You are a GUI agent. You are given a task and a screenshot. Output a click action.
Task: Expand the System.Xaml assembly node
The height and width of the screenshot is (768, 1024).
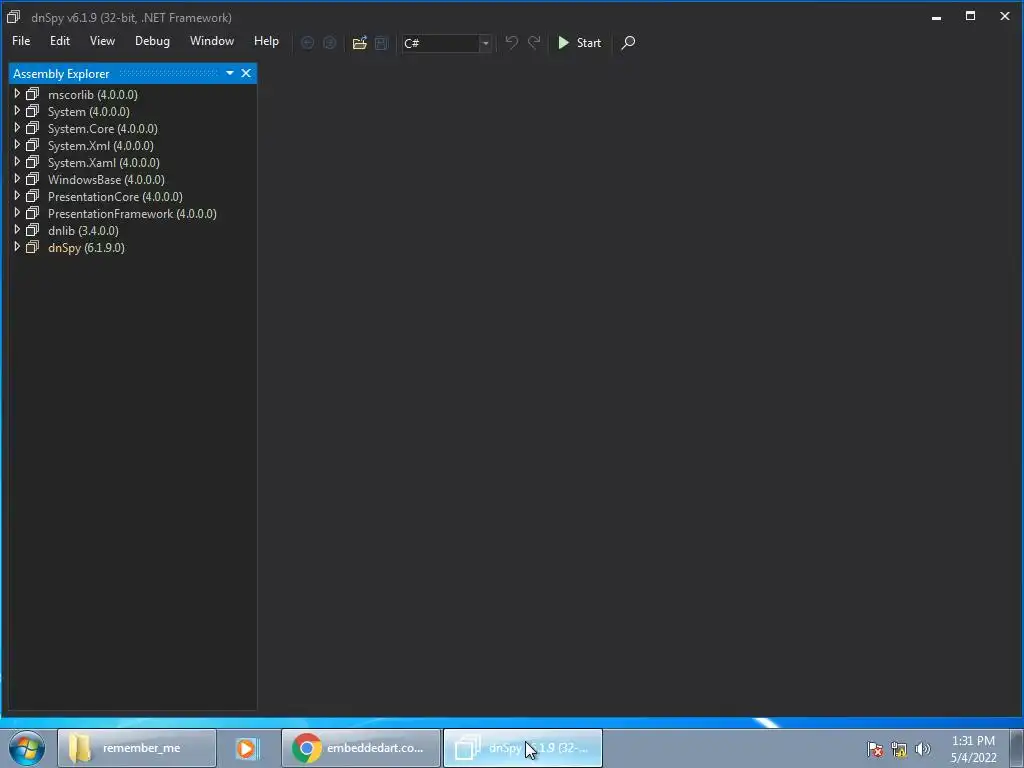pyautogui.click(x=17, y=162)
